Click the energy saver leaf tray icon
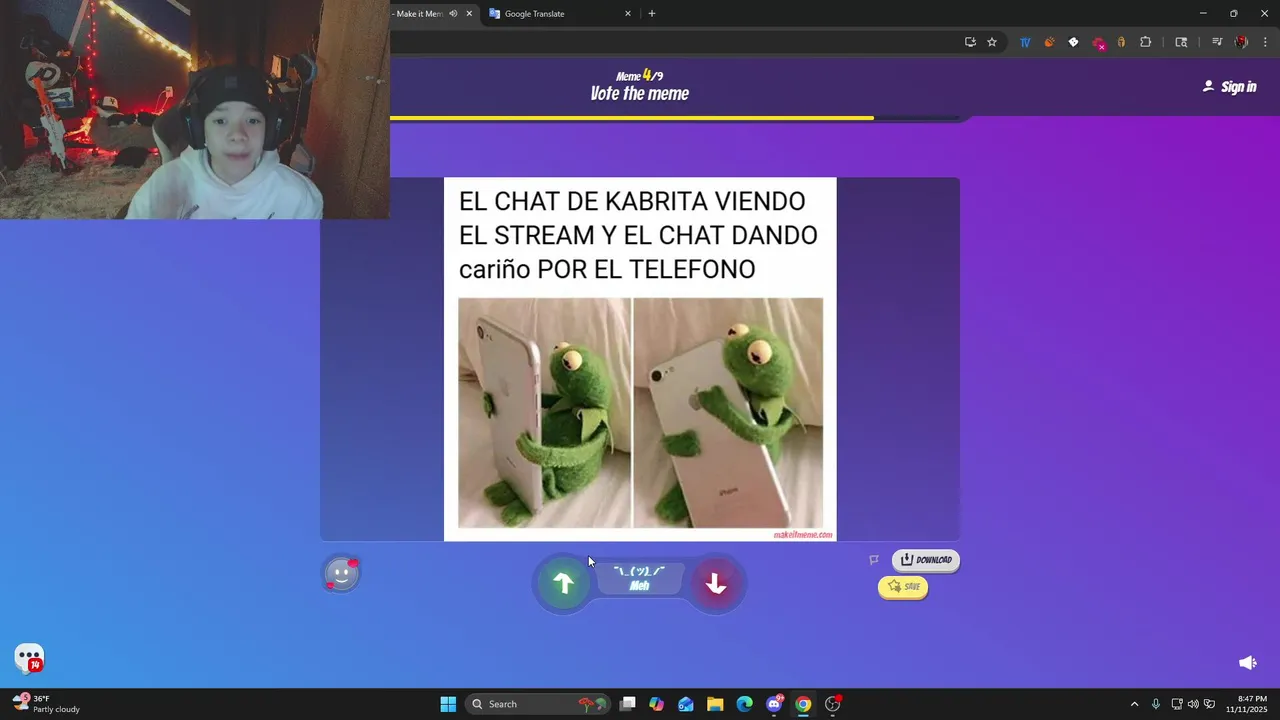The height and width of the screenshot is (720, 1280). pos(1210,704)
